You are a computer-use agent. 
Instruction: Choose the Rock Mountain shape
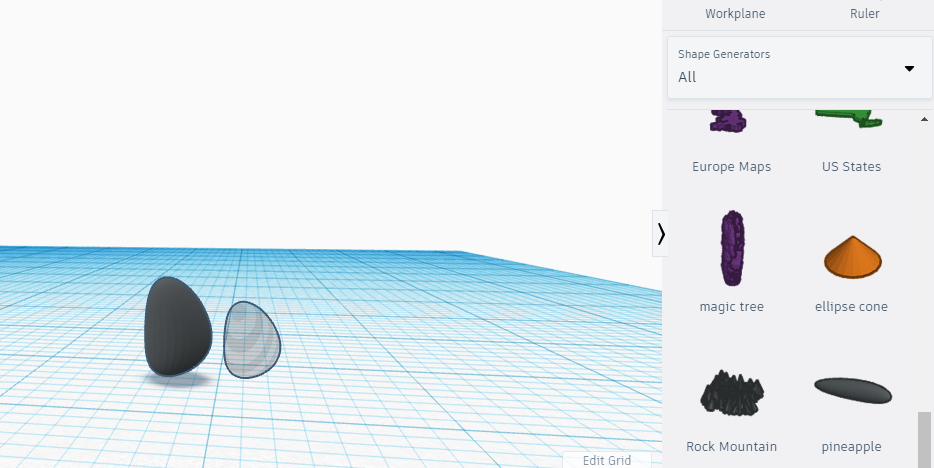click(731, 391)
